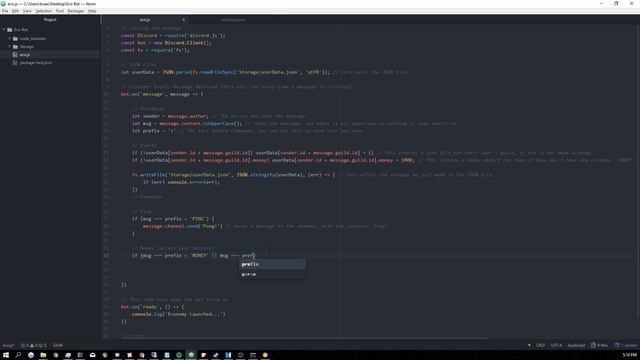Click the Storage folder icon
The height and width of the screenshot is (360, 640).
(x=15, y=47)
